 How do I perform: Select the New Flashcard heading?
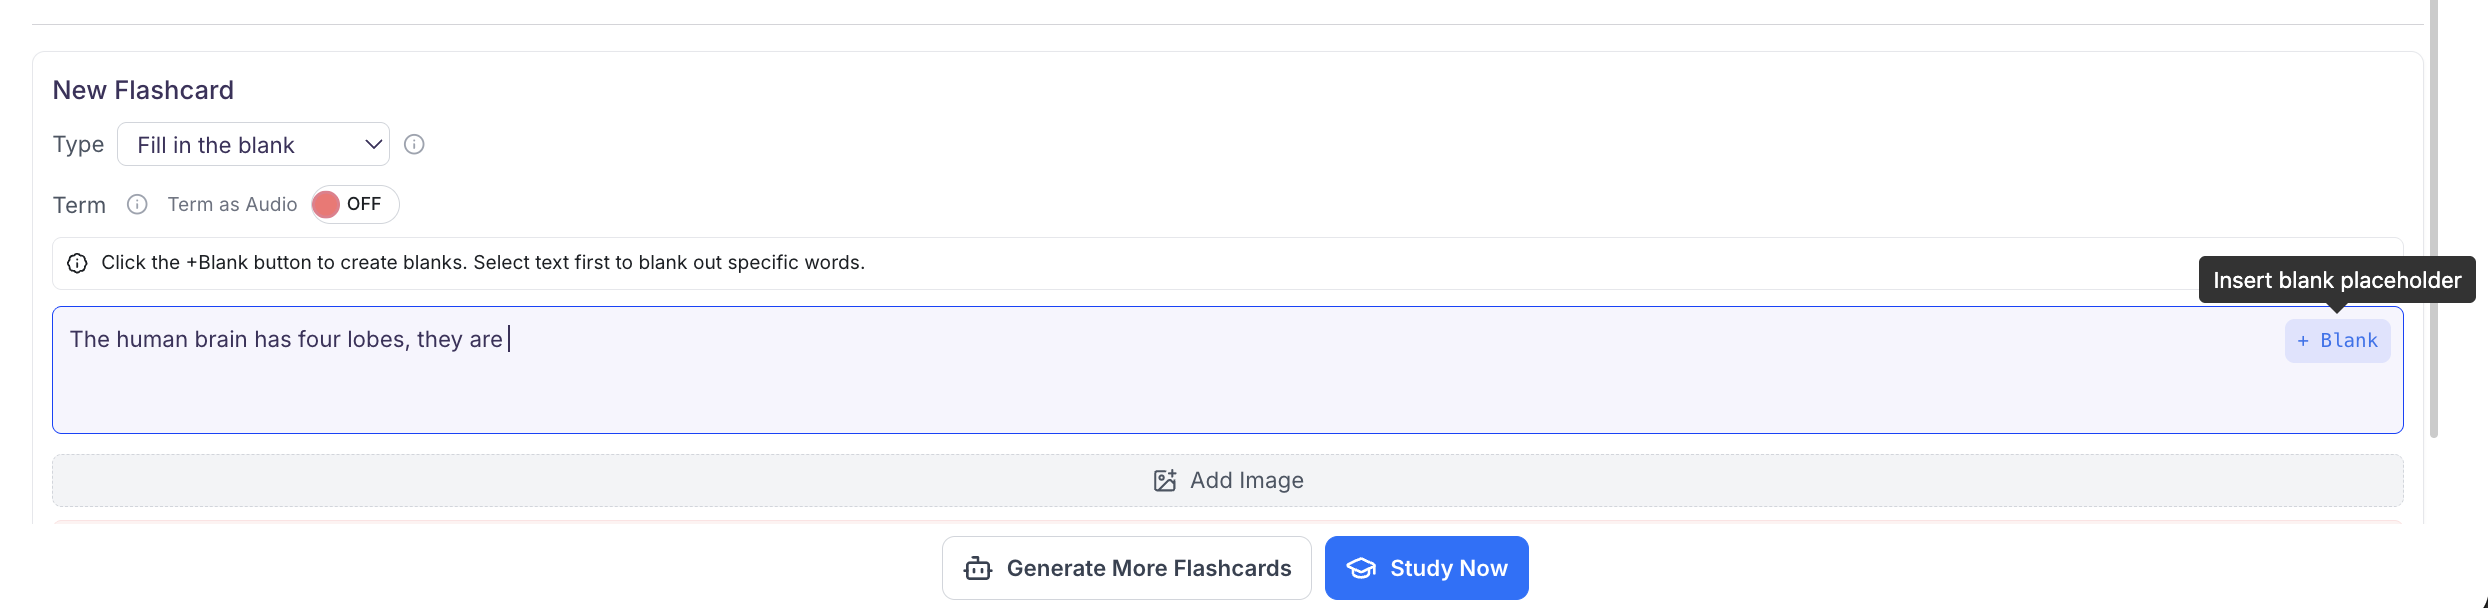pyautogui.click(x=143, y=90)
